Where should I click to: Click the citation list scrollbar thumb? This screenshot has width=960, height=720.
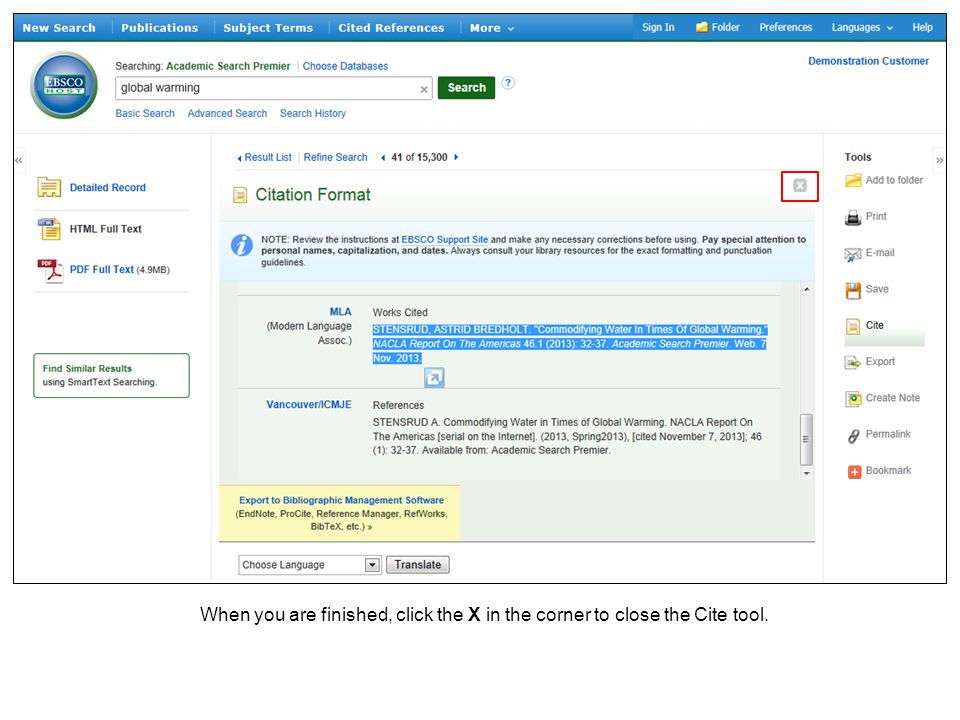click(x=806, y=440)
